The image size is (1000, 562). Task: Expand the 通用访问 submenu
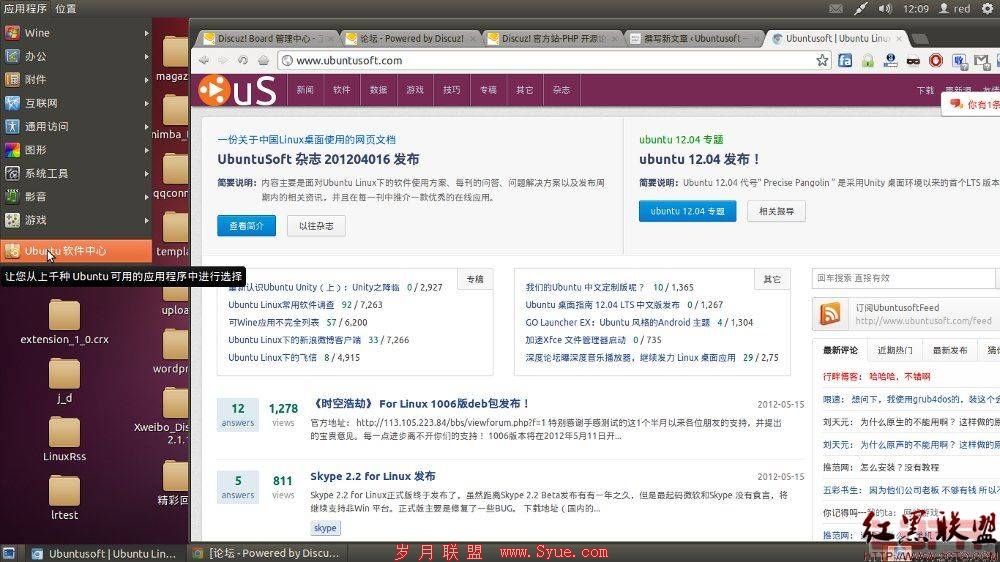(x=76, y=126)
